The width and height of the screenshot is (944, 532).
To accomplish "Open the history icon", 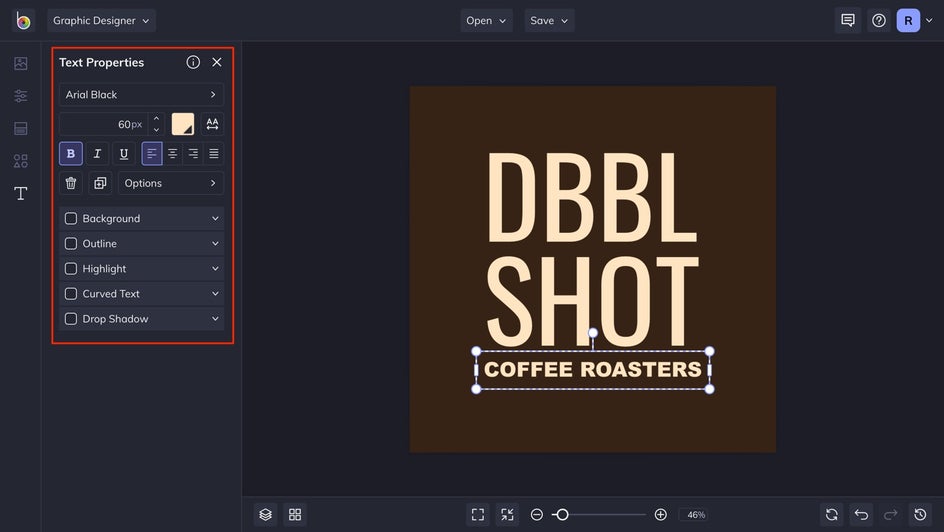I will click(920, 515).
